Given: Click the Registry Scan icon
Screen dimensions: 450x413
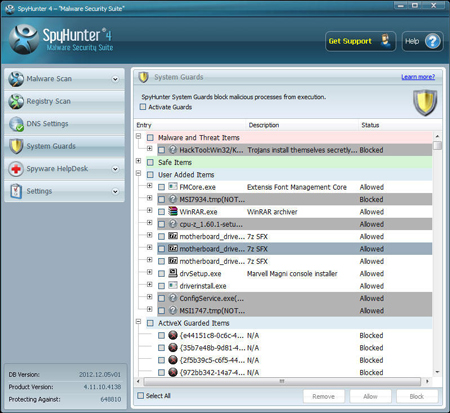Looking at the screenshot, I should pos(16,101).
